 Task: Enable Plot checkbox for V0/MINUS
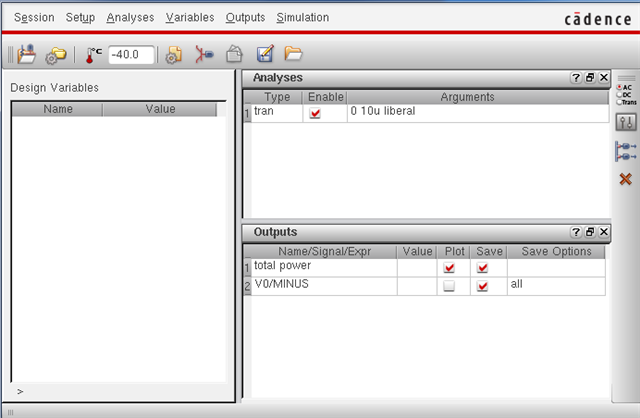point(449,286)
